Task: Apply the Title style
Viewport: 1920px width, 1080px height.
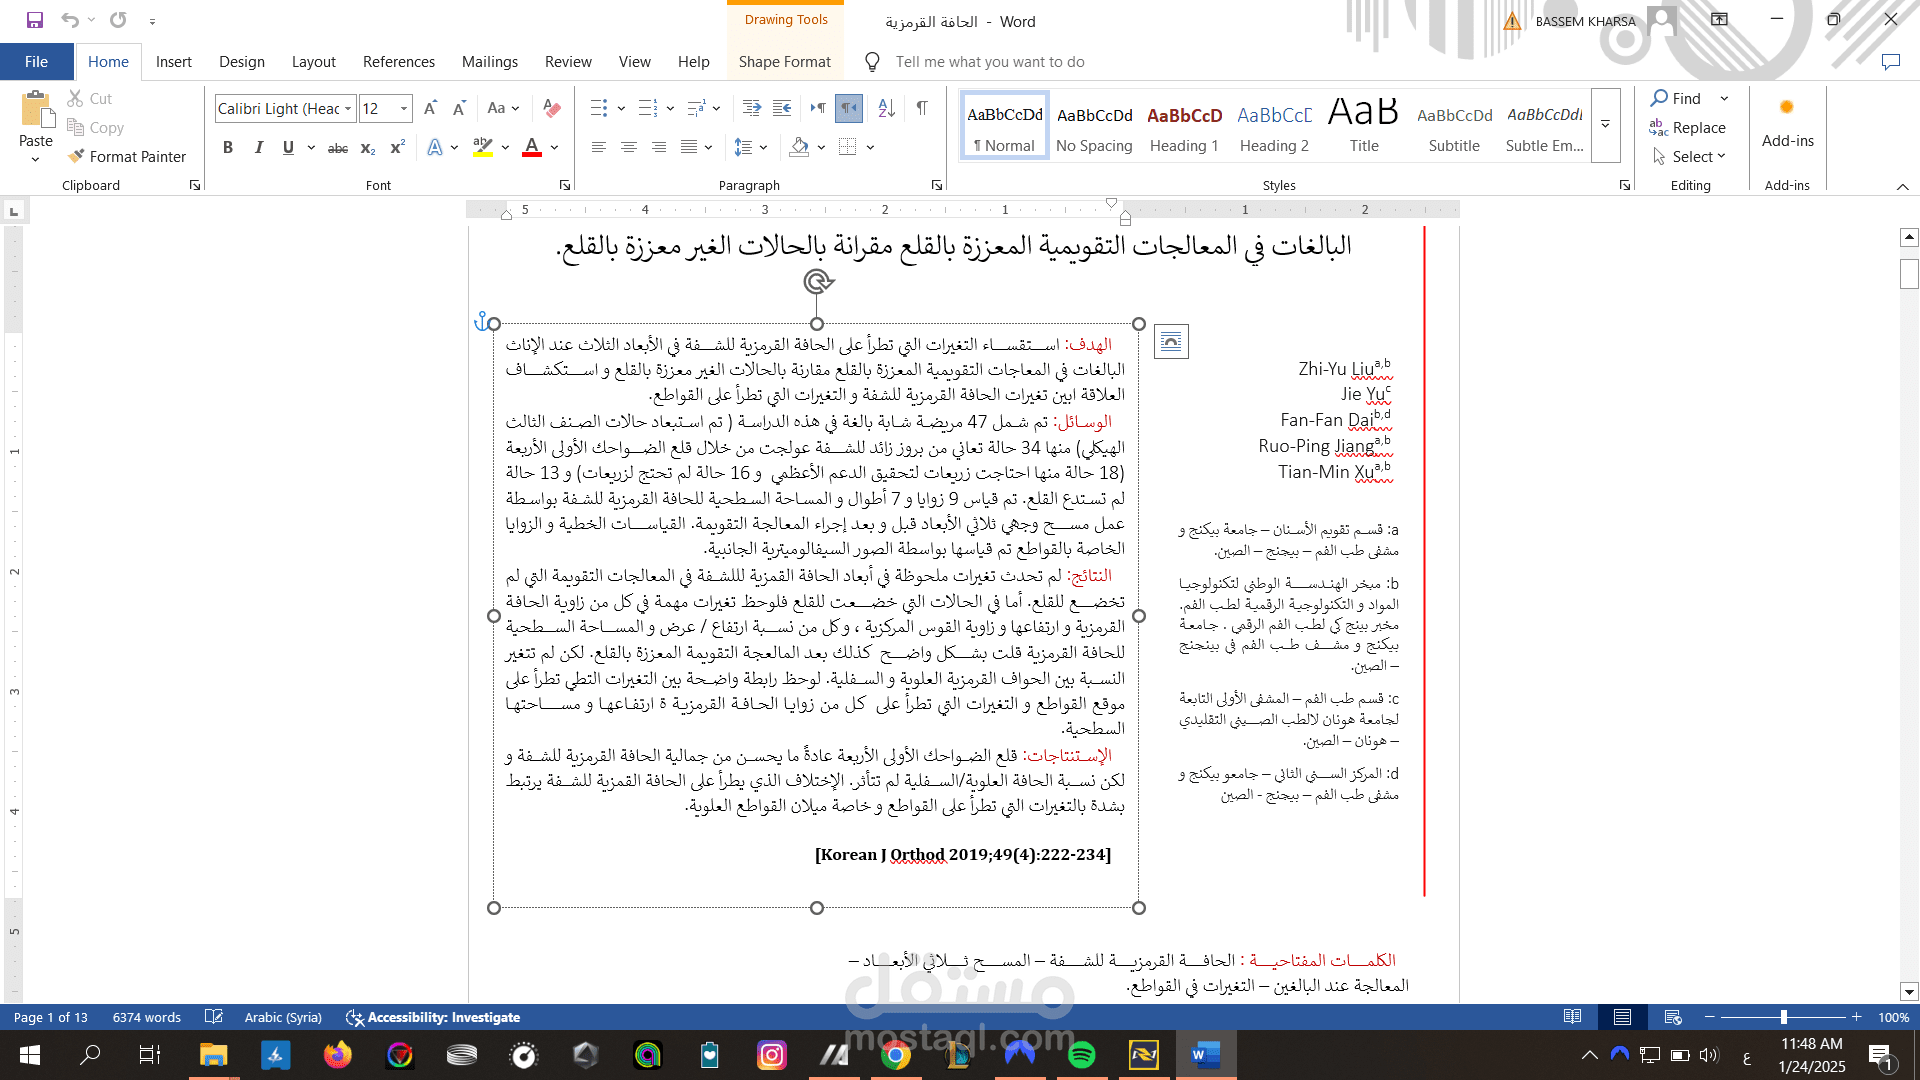Action: click(1364, 127)
